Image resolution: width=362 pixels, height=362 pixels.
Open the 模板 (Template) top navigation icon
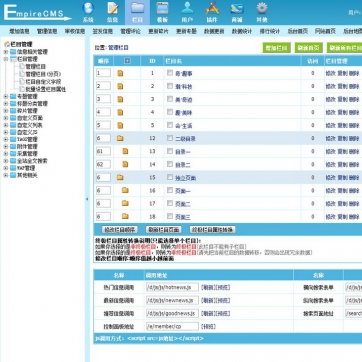pyautogui.click(x=162, y=12)
